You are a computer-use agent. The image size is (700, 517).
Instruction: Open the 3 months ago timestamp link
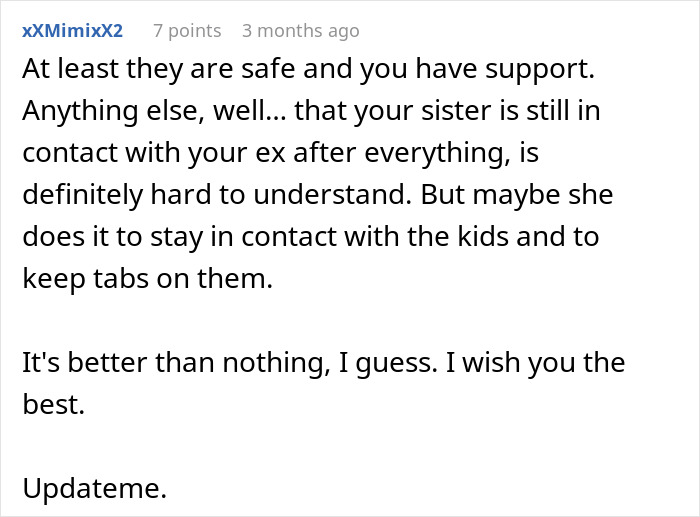pyautogui.click(x=300, y=31)
